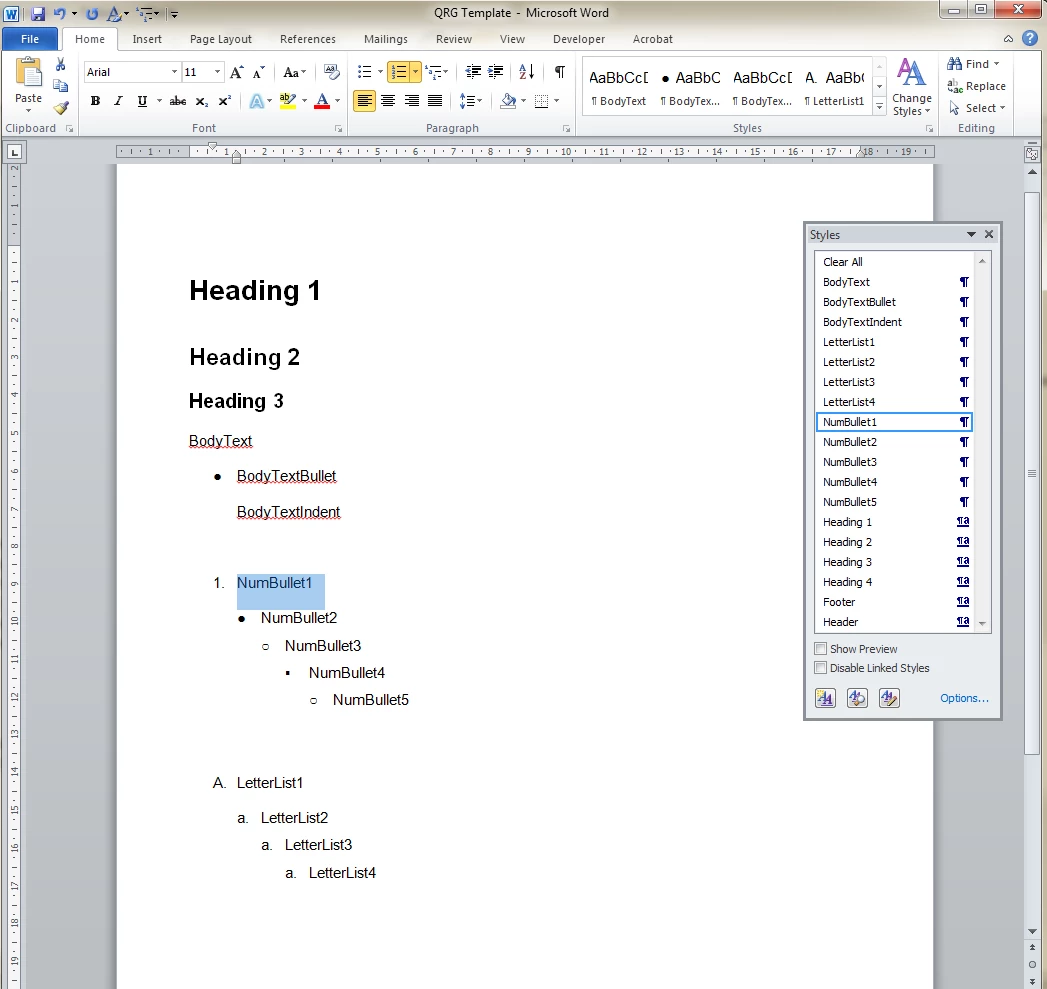Viewport: 1047px width, 989px height.
Task: Click the Undo icon
Action: coord(59,13)
